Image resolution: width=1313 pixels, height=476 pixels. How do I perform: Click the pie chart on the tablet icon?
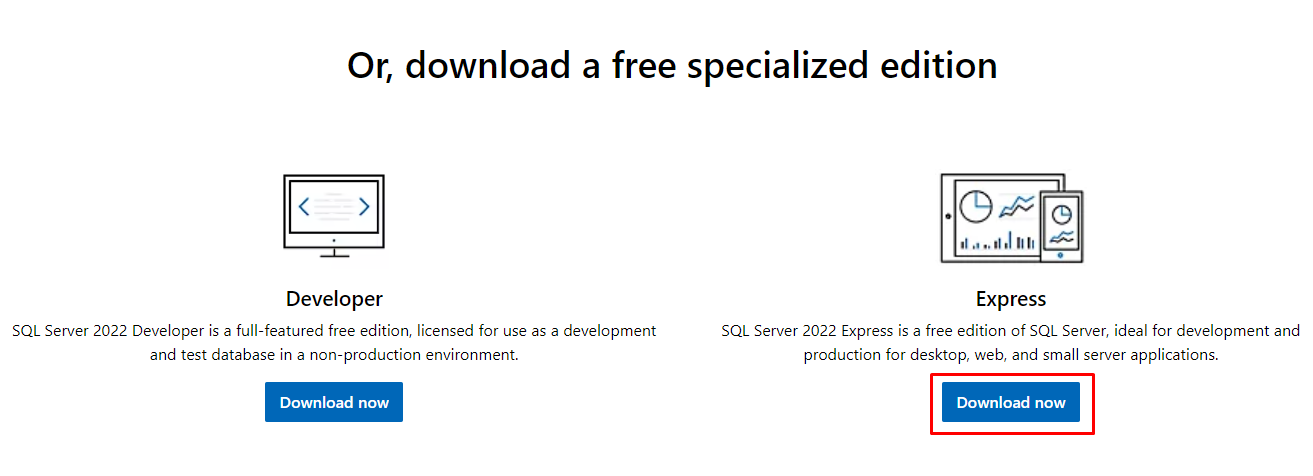pyautogui.click(x=975, y=206)
